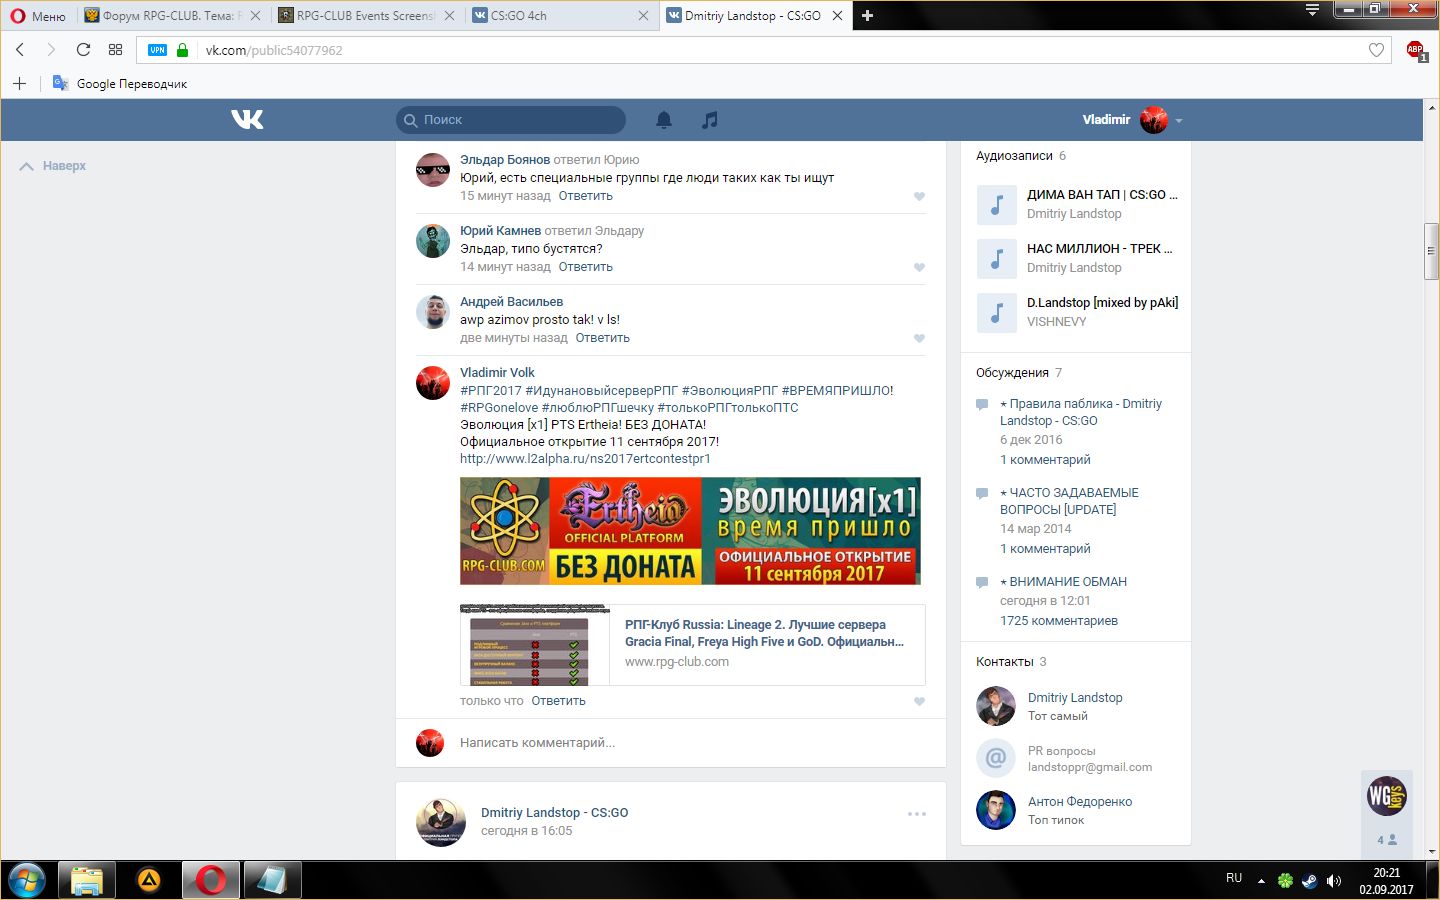The height and width of the screenshot is (900, 1440).
Task: Open Правила паблика discussion topic
Action: tap(1081, 412)
